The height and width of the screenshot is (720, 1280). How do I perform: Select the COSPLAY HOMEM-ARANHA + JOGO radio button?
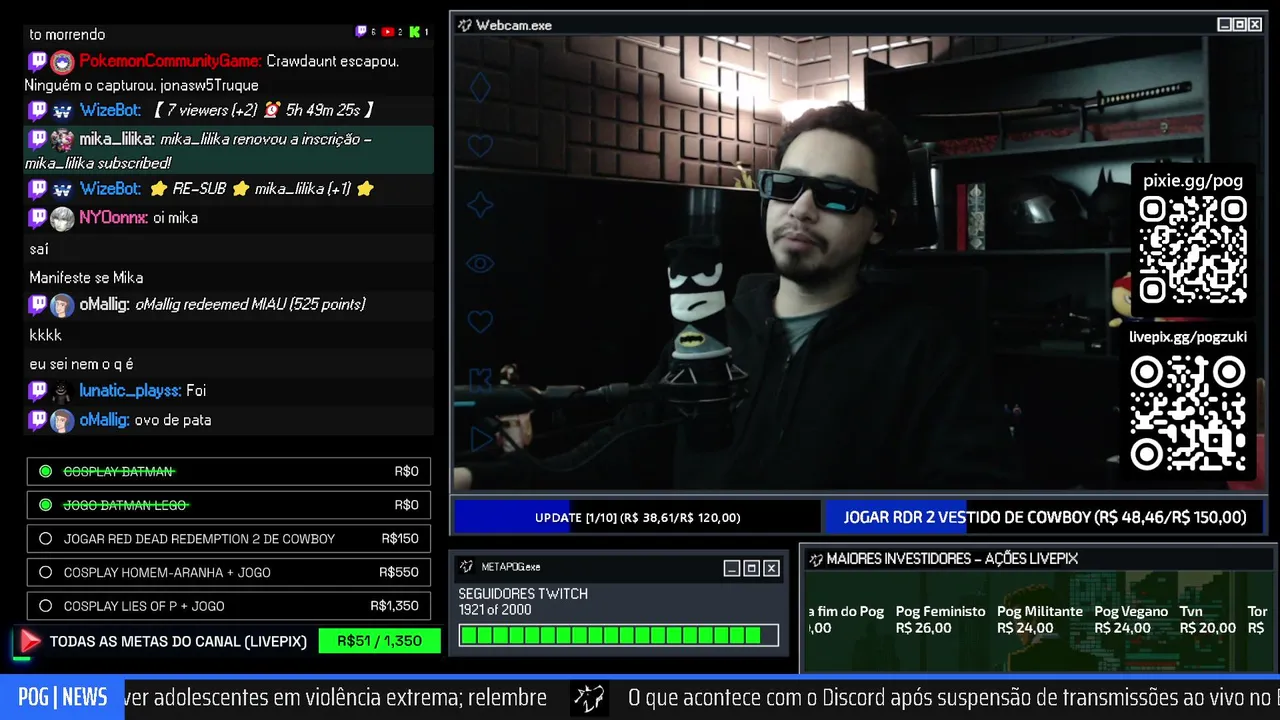(45, 573)
